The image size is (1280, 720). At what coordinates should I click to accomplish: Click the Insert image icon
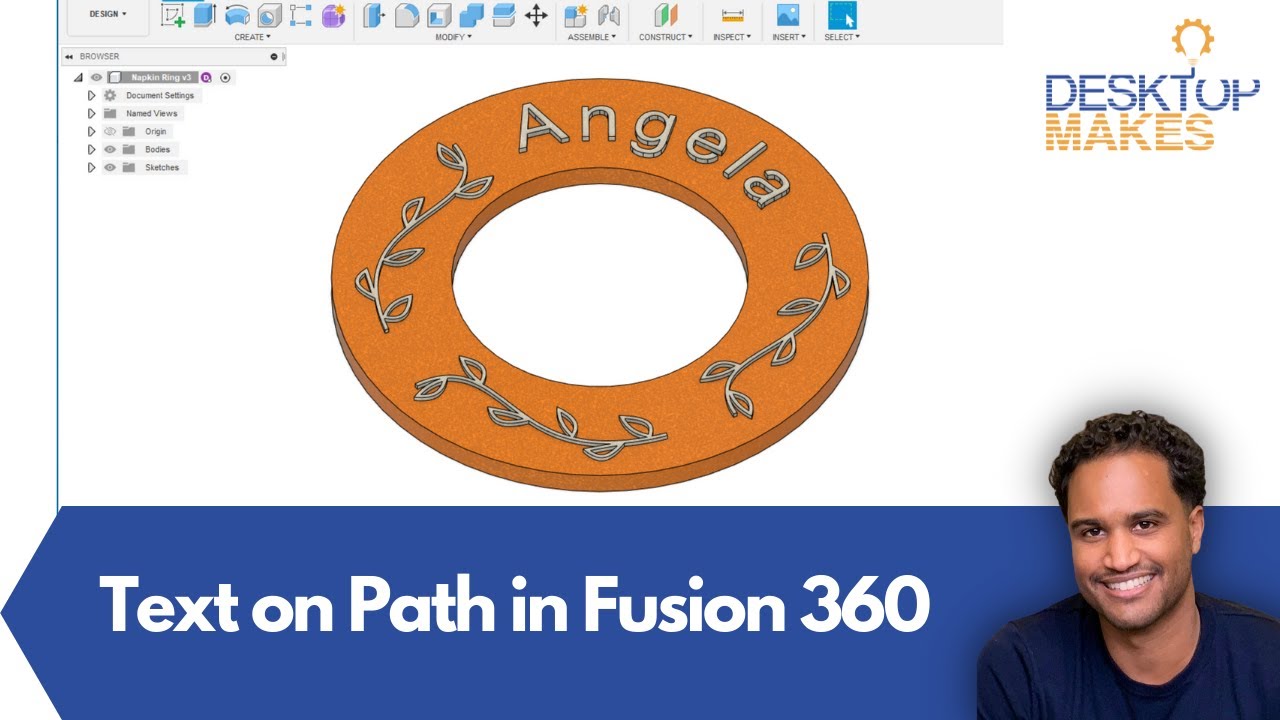coord(788,15)
